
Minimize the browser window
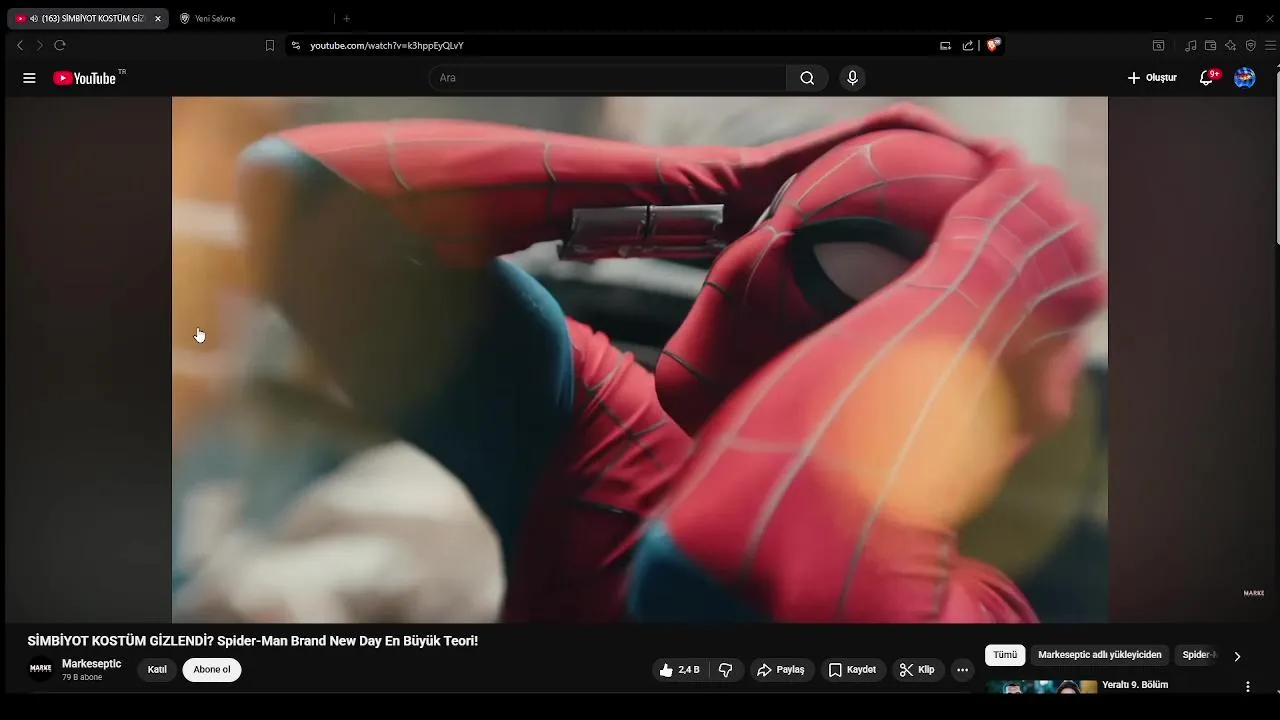[1208, 18]
